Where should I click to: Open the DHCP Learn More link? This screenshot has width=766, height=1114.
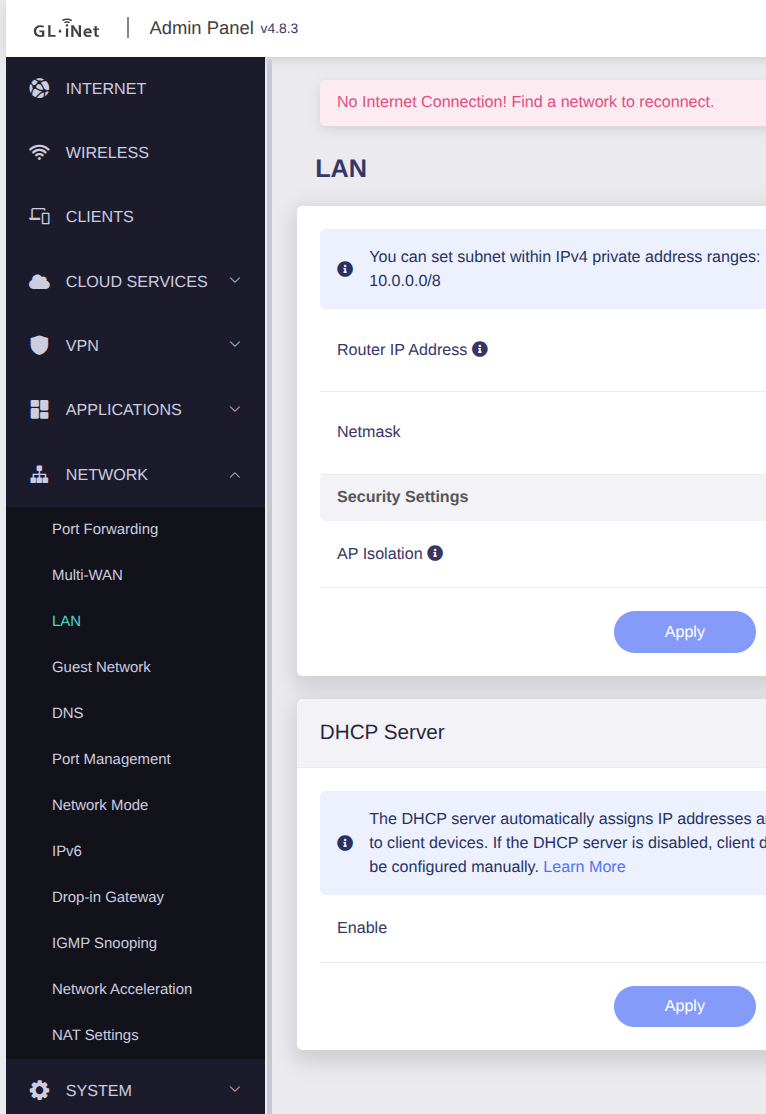pyautogui.click(x=584, y=867)
